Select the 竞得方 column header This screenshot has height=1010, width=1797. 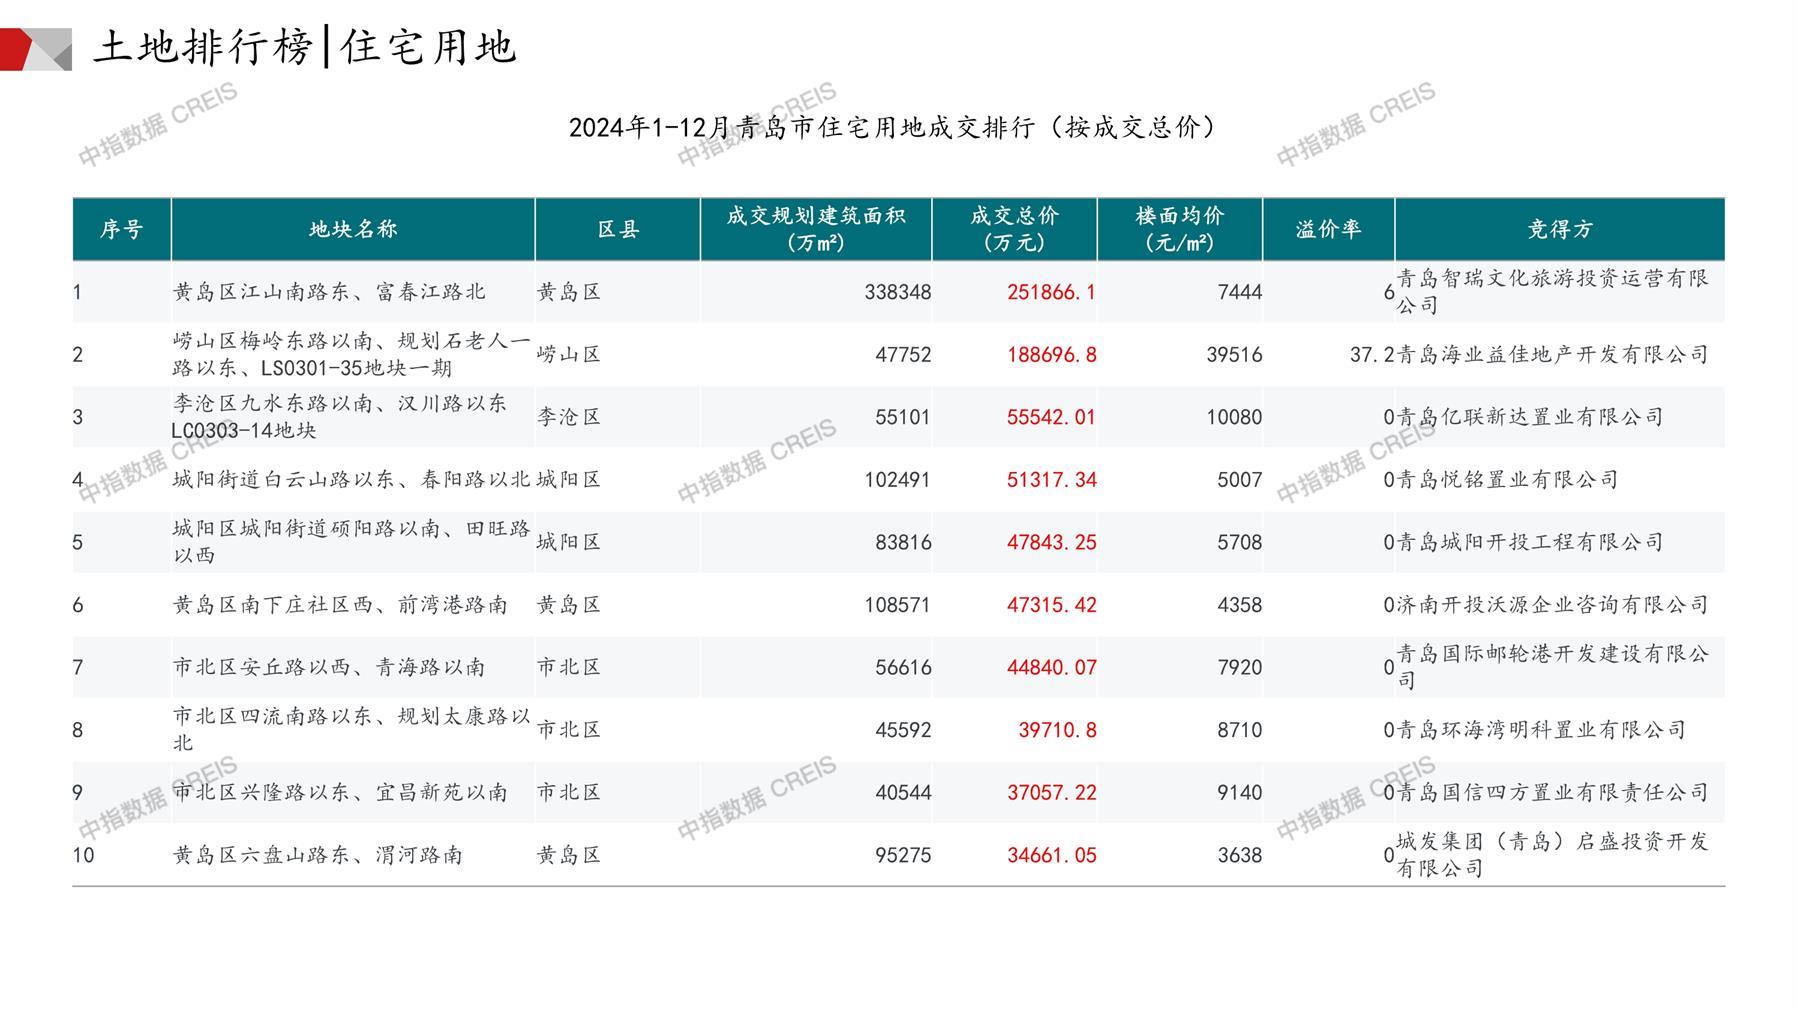1559,229
